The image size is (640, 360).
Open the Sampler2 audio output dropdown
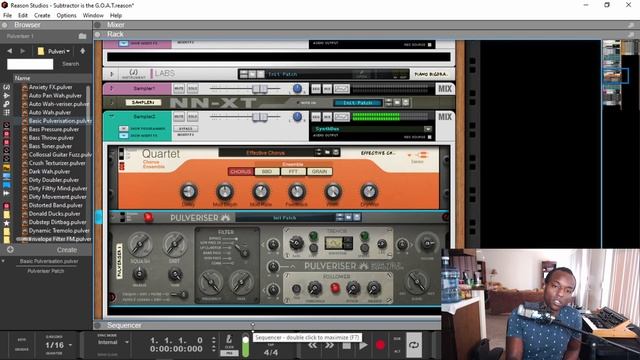(x=427, y=129)
